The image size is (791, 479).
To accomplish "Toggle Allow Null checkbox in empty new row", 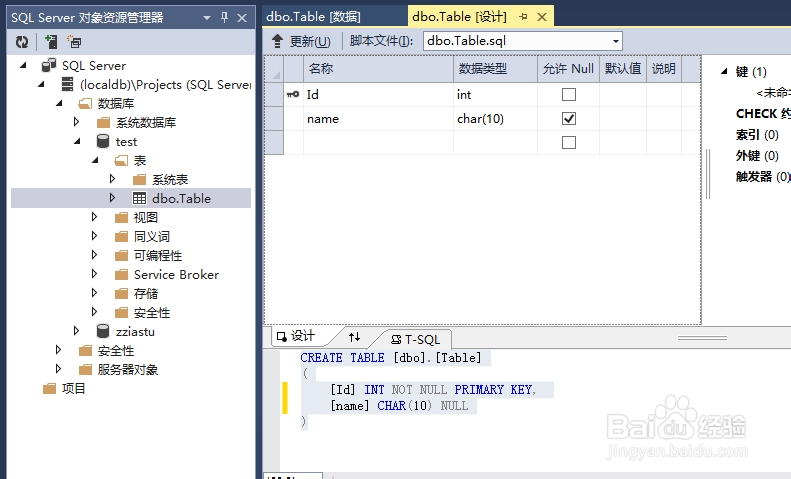I will pyautogui.click(x=569, y=143).
